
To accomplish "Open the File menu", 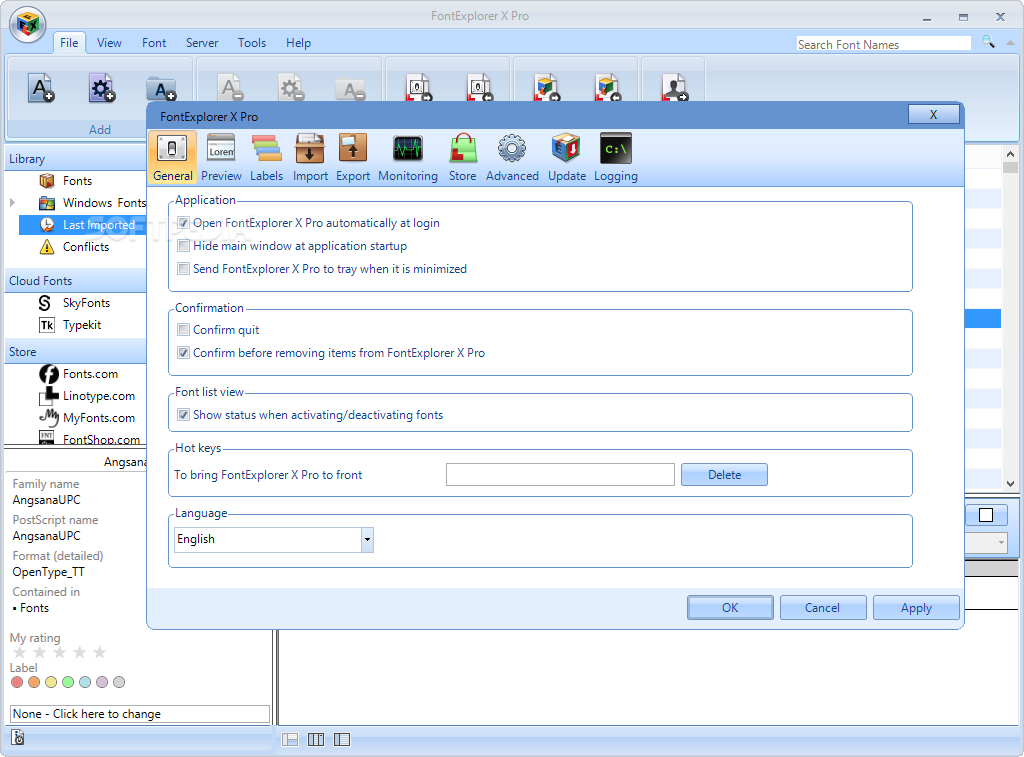I will (x=69, y=42).
